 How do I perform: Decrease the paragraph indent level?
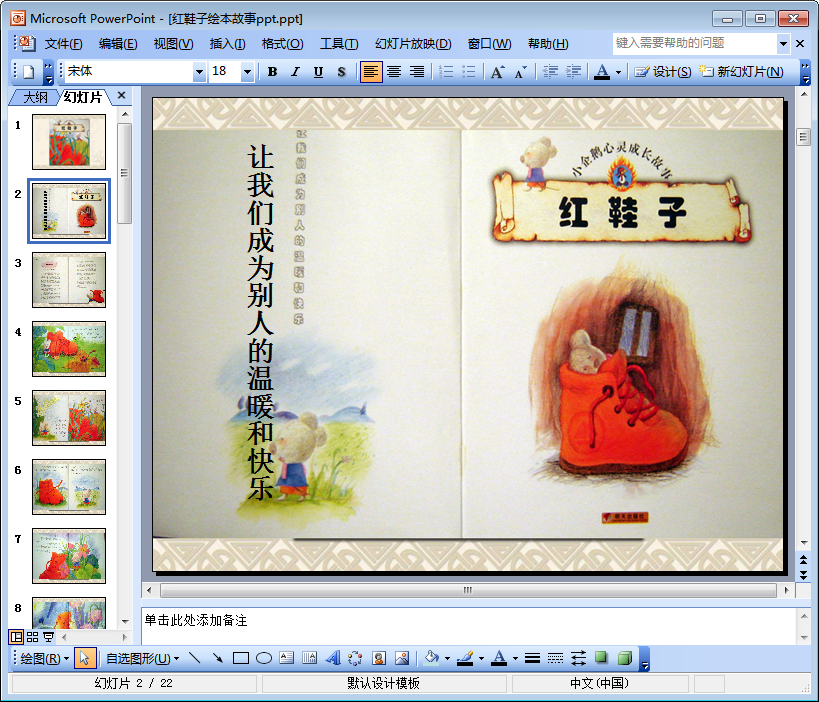click(x=551, y=72)
